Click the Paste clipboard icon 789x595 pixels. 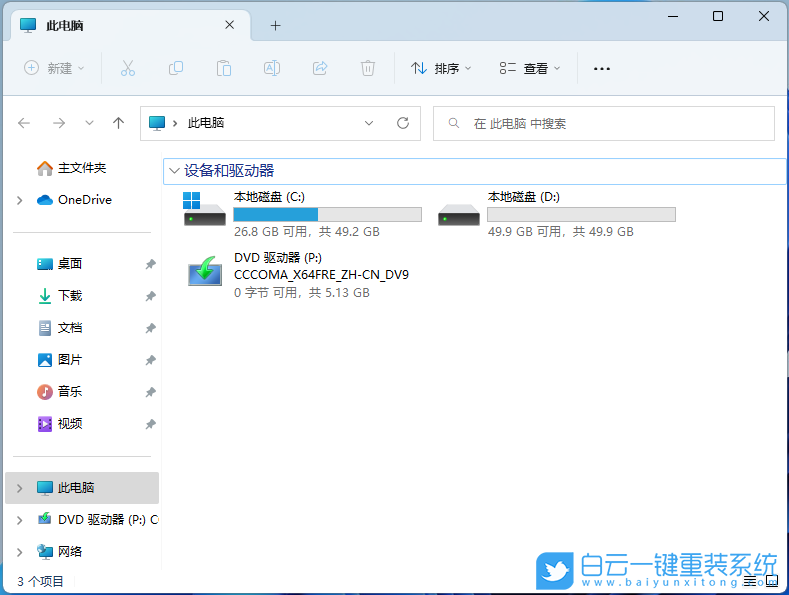pos(224,68)
